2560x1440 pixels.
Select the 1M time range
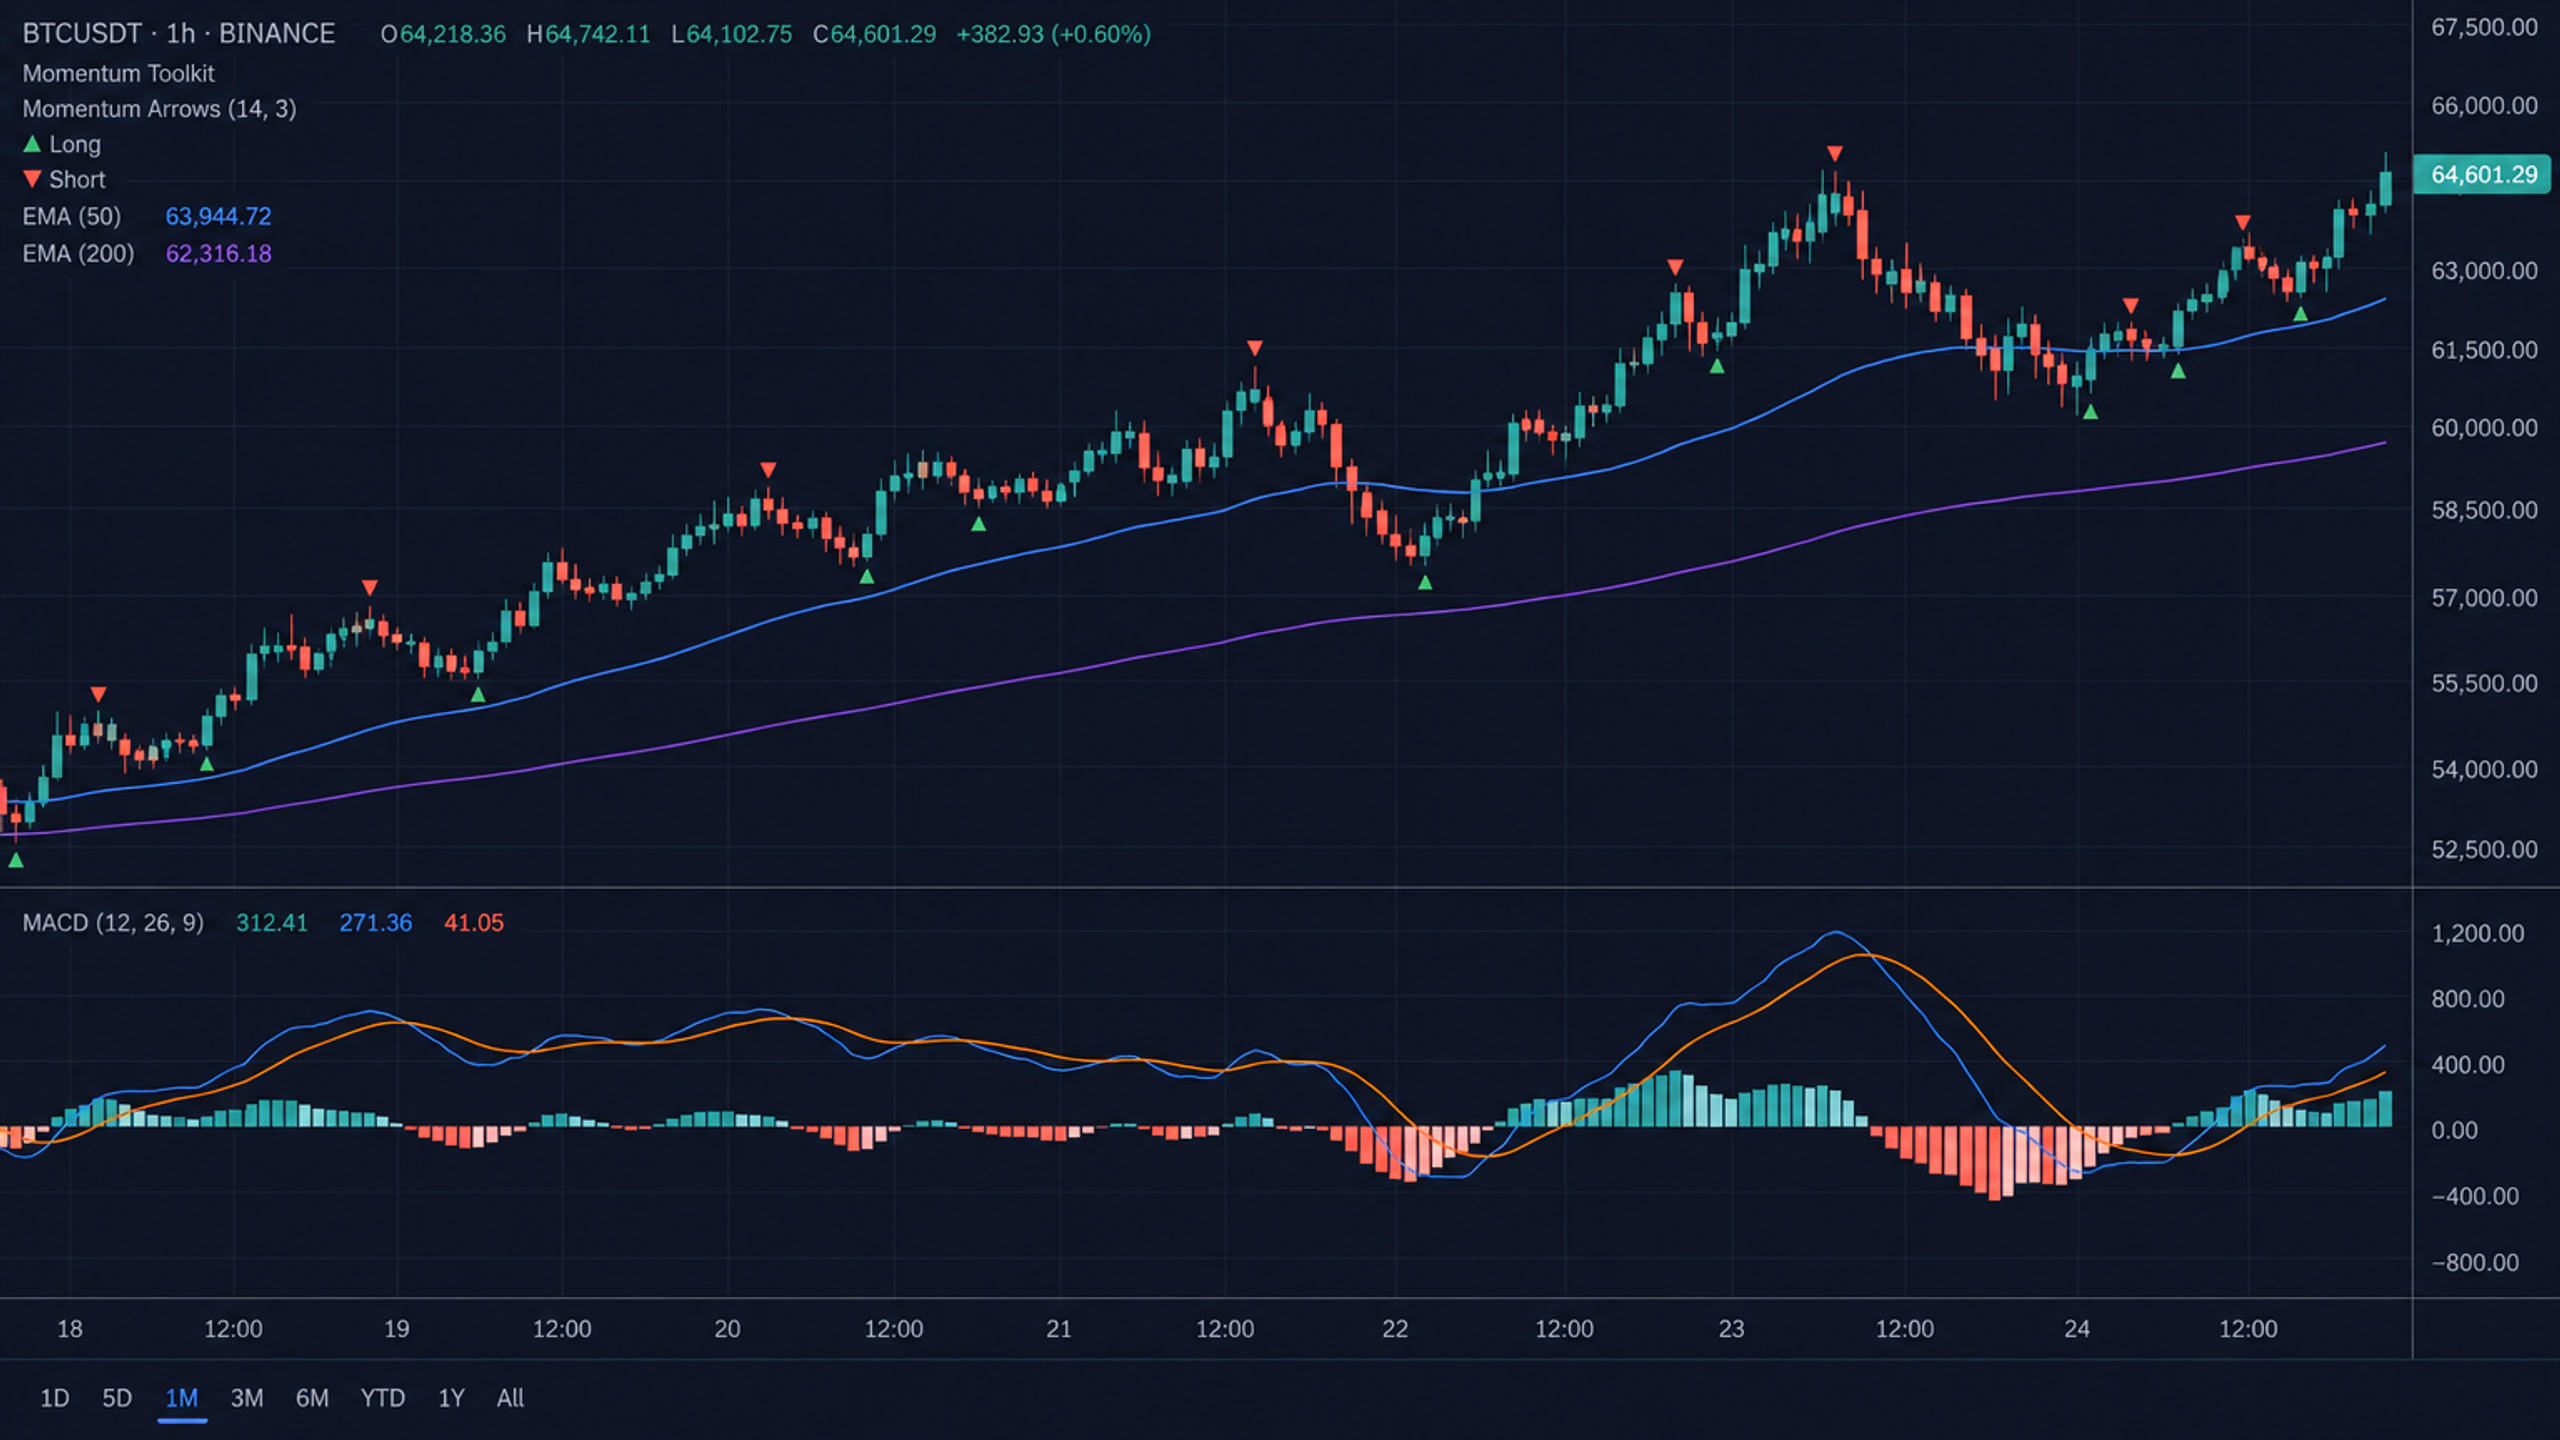click(182, 1398)
